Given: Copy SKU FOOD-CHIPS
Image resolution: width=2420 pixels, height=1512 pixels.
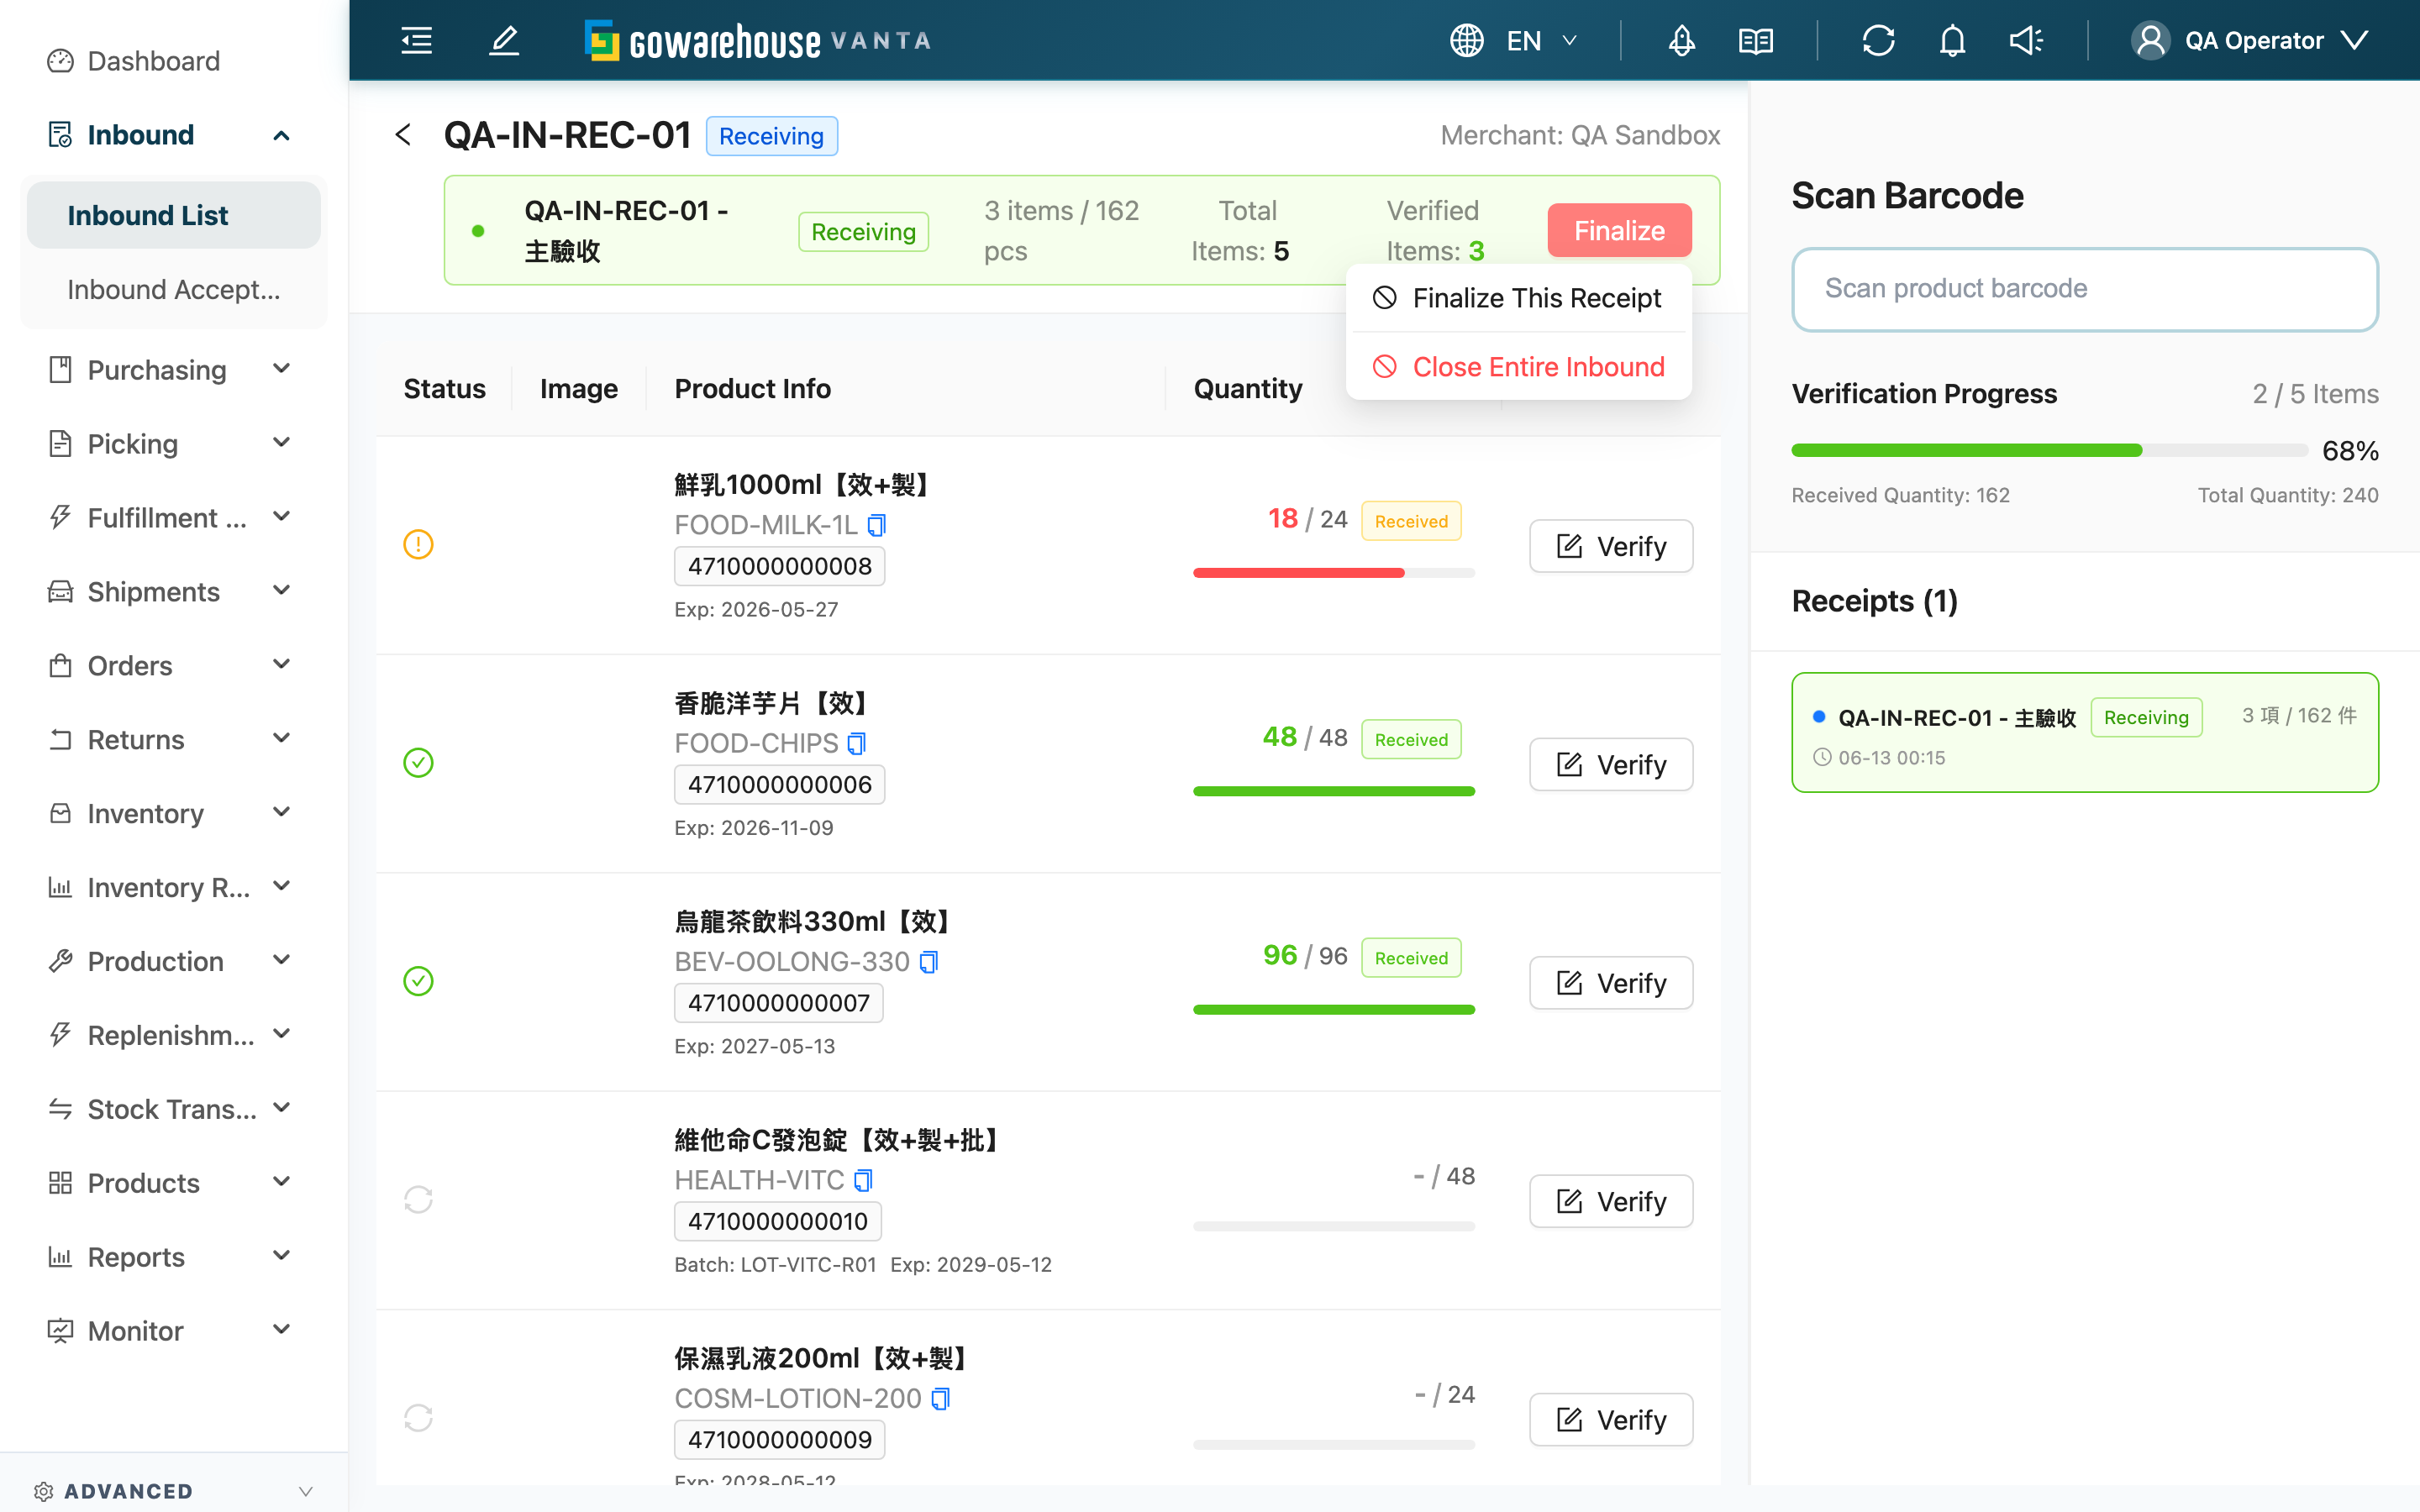Looking at the screenshot, I should [x=857, y=744].
